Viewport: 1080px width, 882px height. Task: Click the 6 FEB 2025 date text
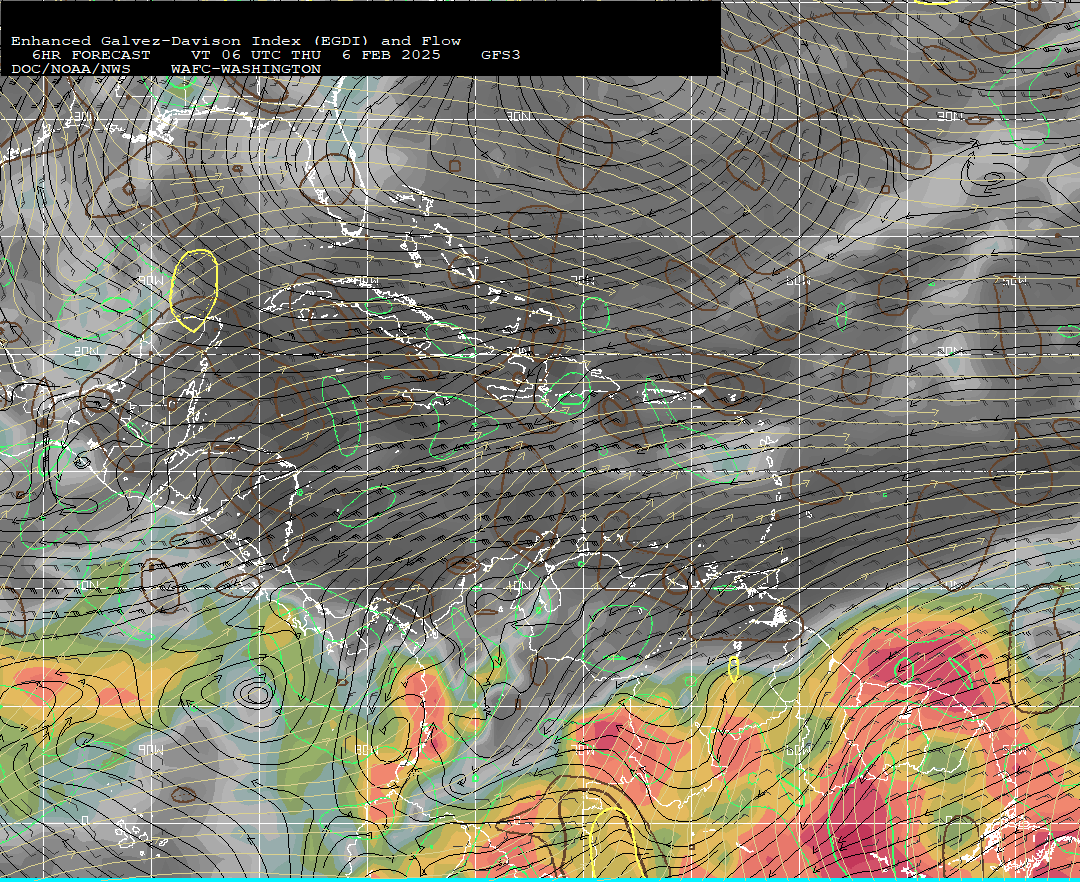click(391, 55)
